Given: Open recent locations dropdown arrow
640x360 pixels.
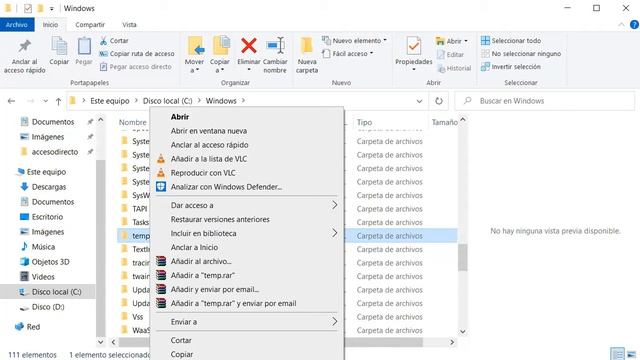Looking at the screenshot, I should 45,101.
